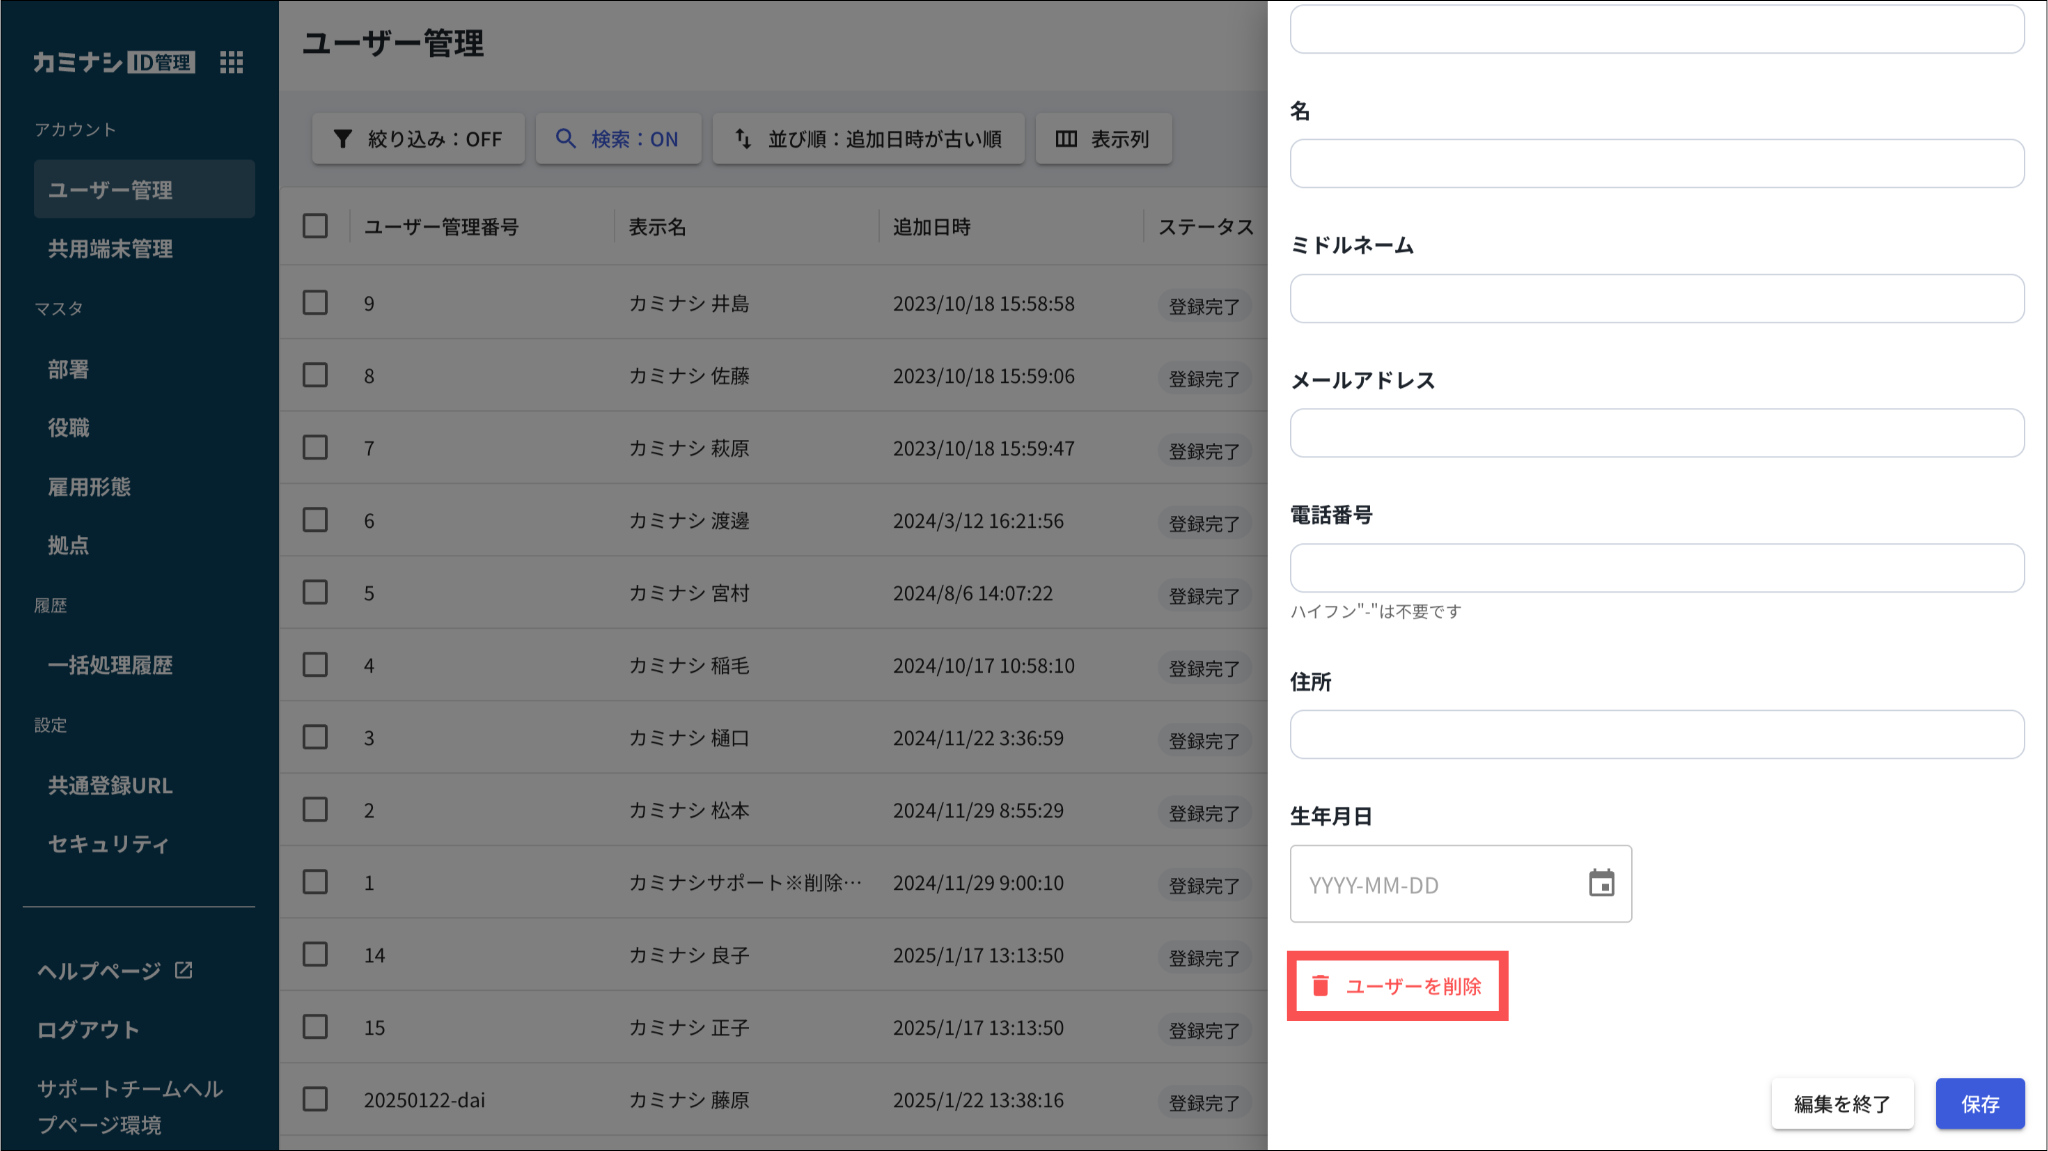Image resolution: width=2048 pixels, height=1151 pixels.
Task: Click the display columns icon
Action: (1066, 139)
